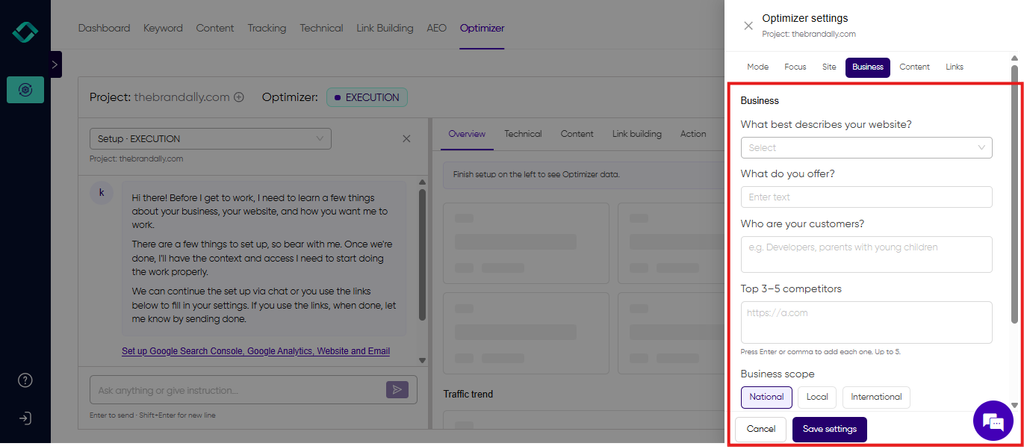Select Local business scope

point(817,397)
